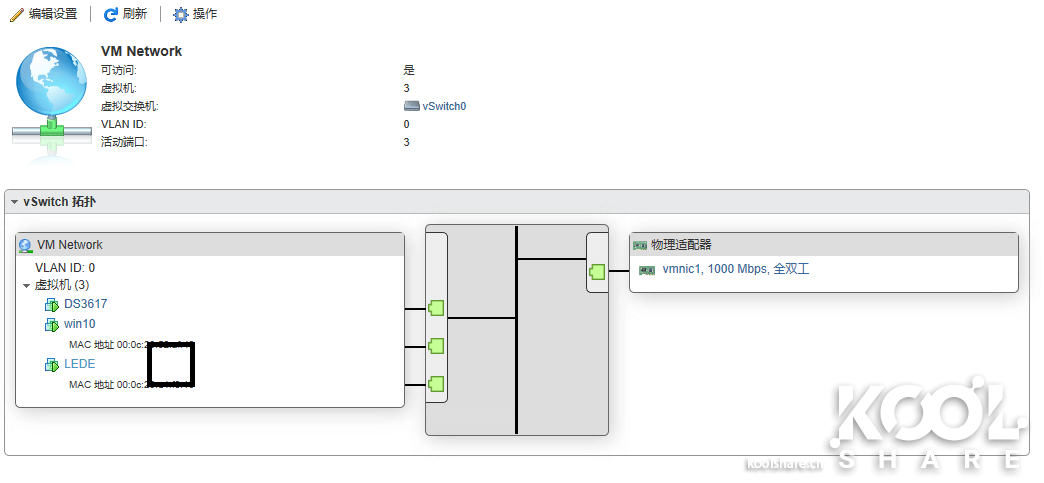Click the LEDE virtual machine icon

tap(52, 365)
